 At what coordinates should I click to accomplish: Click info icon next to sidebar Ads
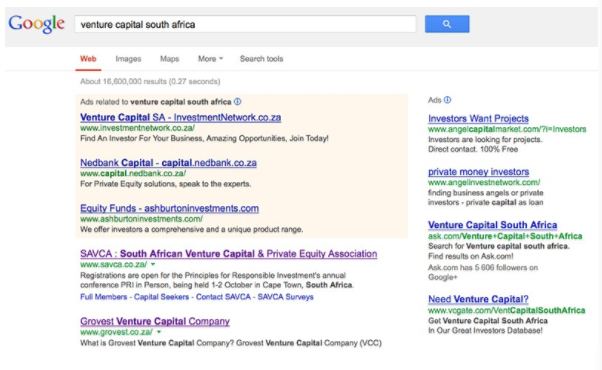point(447,100)
